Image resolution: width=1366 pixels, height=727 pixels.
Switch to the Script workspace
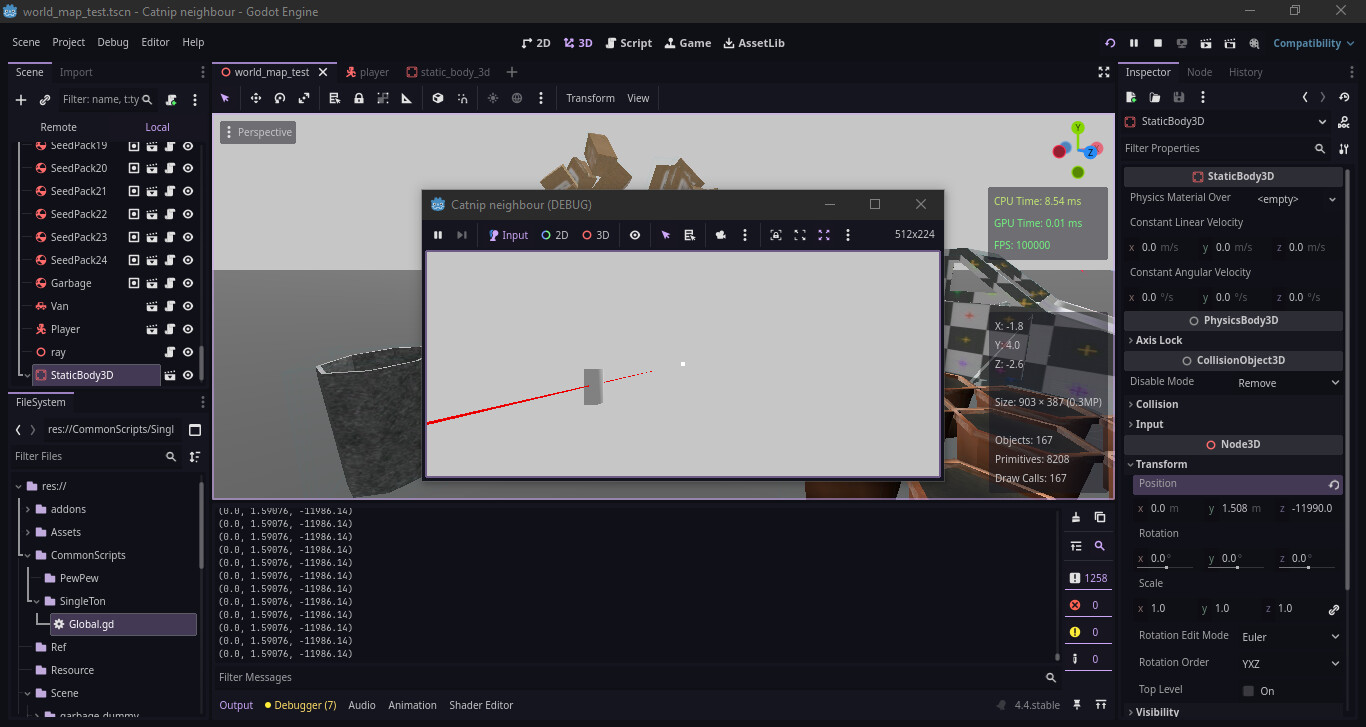627,43
